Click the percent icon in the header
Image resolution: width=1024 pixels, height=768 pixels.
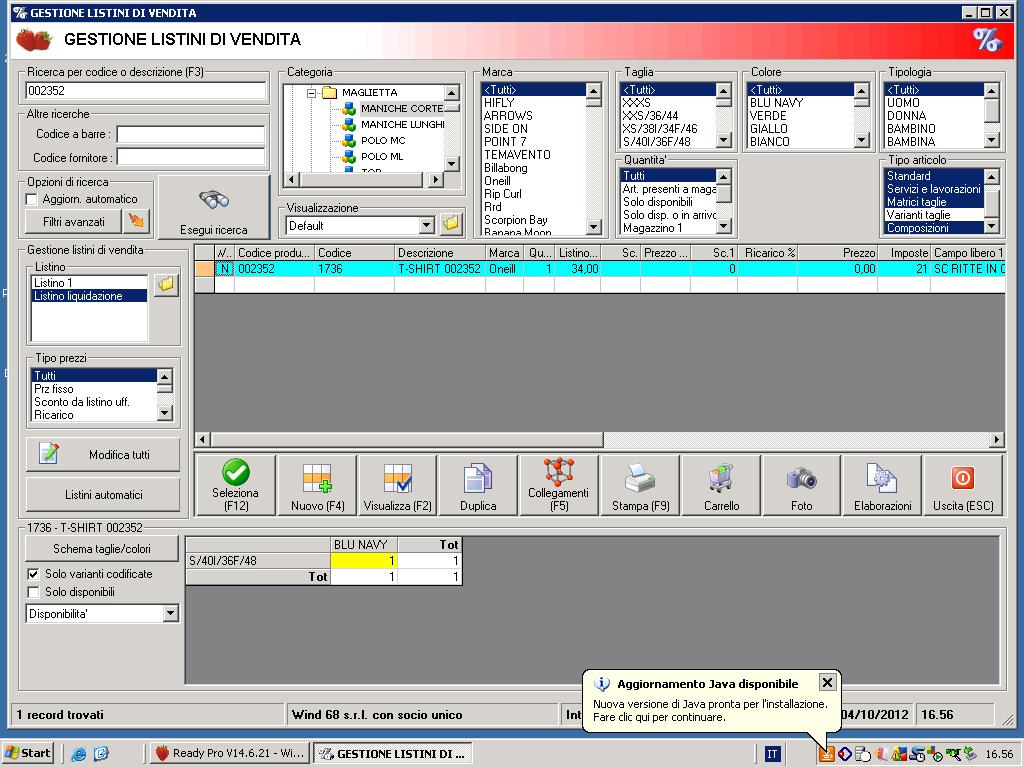coord(987,40)
